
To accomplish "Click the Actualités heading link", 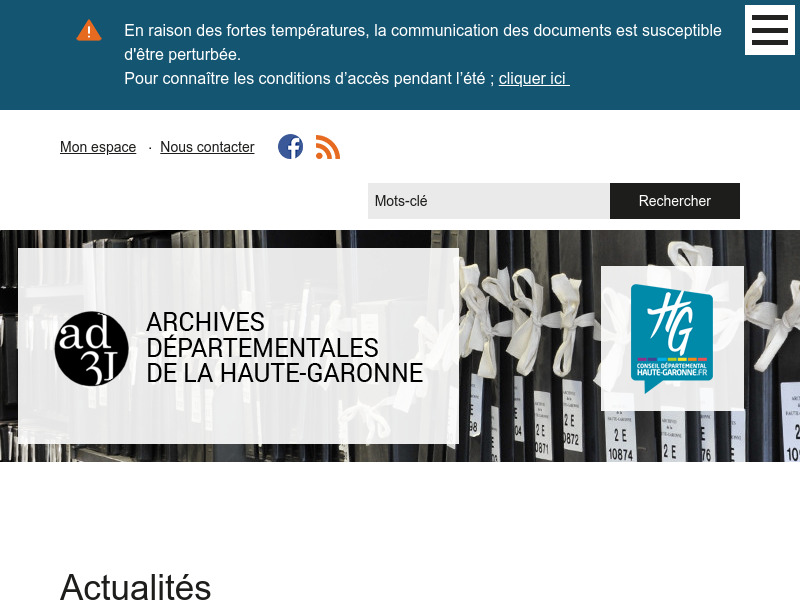I will [x=135, y=586].
